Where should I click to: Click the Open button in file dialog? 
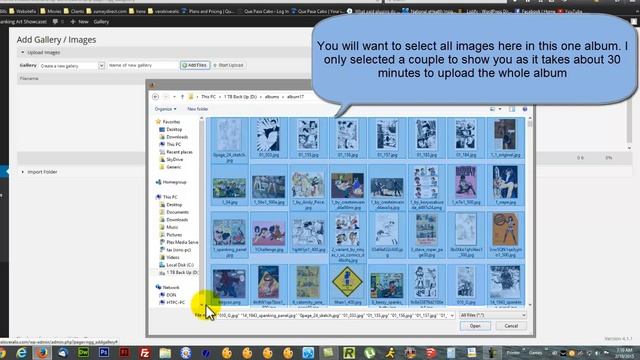[475, 326]
